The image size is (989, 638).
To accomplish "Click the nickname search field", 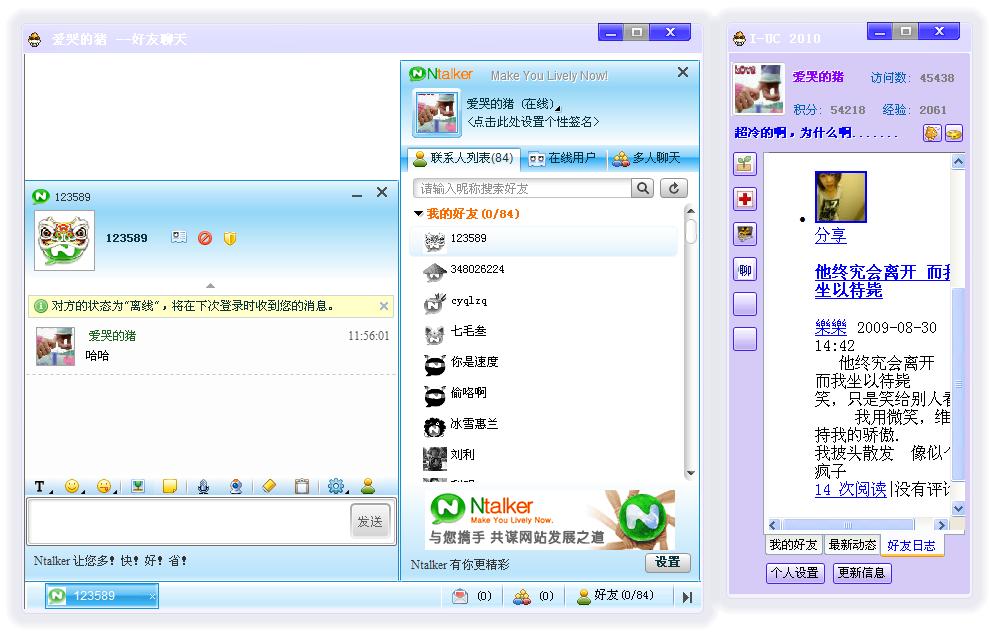I will click(x=522, y=188).
